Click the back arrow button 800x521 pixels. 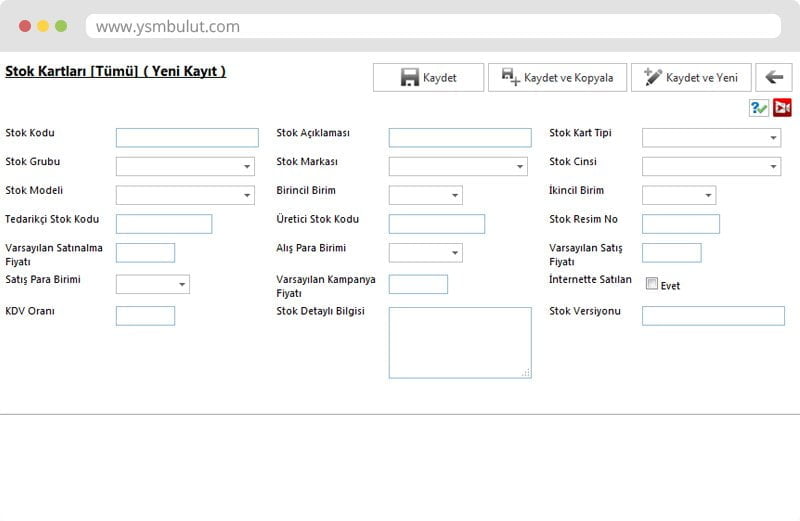[x=774, y=78]
